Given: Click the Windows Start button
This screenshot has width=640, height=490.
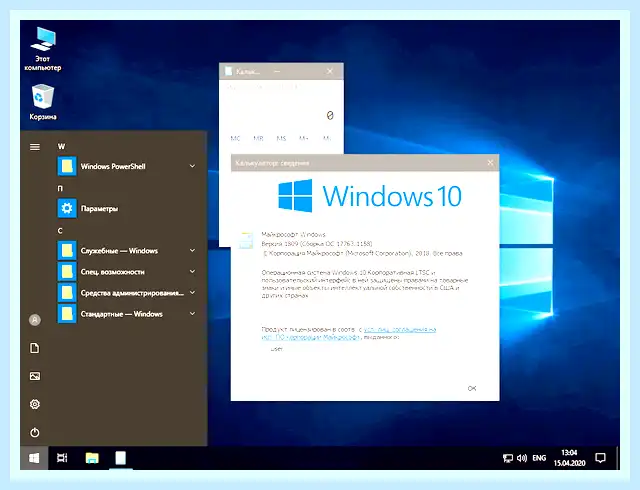Looking at the screenshot, I should 34,458.
